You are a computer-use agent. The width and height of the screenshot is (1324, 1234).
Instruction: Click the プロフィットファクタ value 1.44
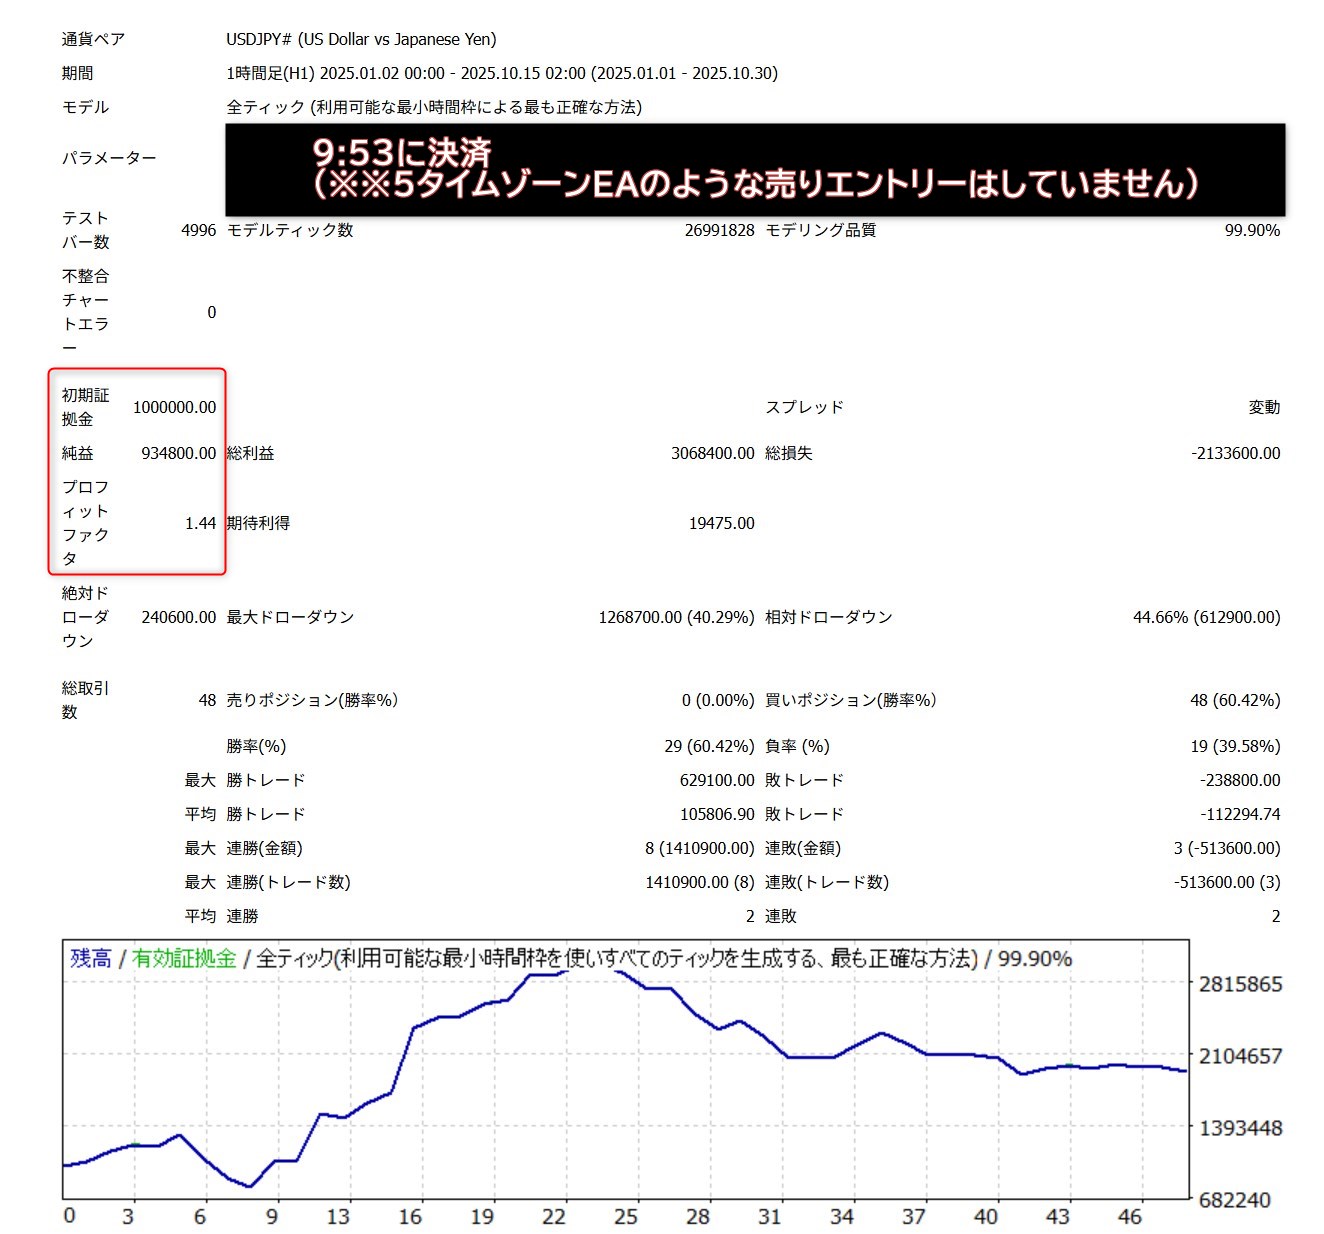(200, 523)
